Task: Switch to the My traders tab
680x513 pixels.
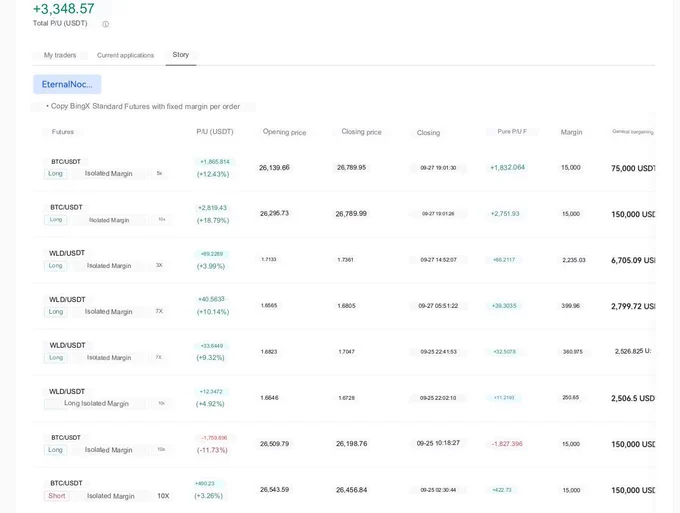Action: [x=60, y=55]
